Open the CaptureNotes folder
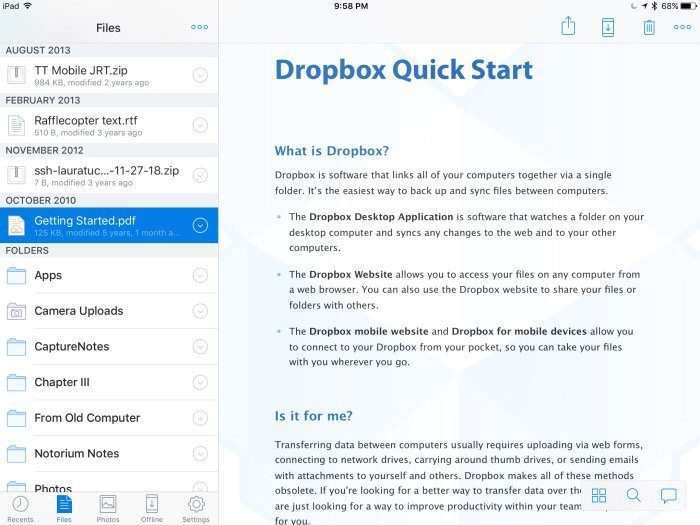The height and width of the screenshot is (525, 700). point(109,347)
